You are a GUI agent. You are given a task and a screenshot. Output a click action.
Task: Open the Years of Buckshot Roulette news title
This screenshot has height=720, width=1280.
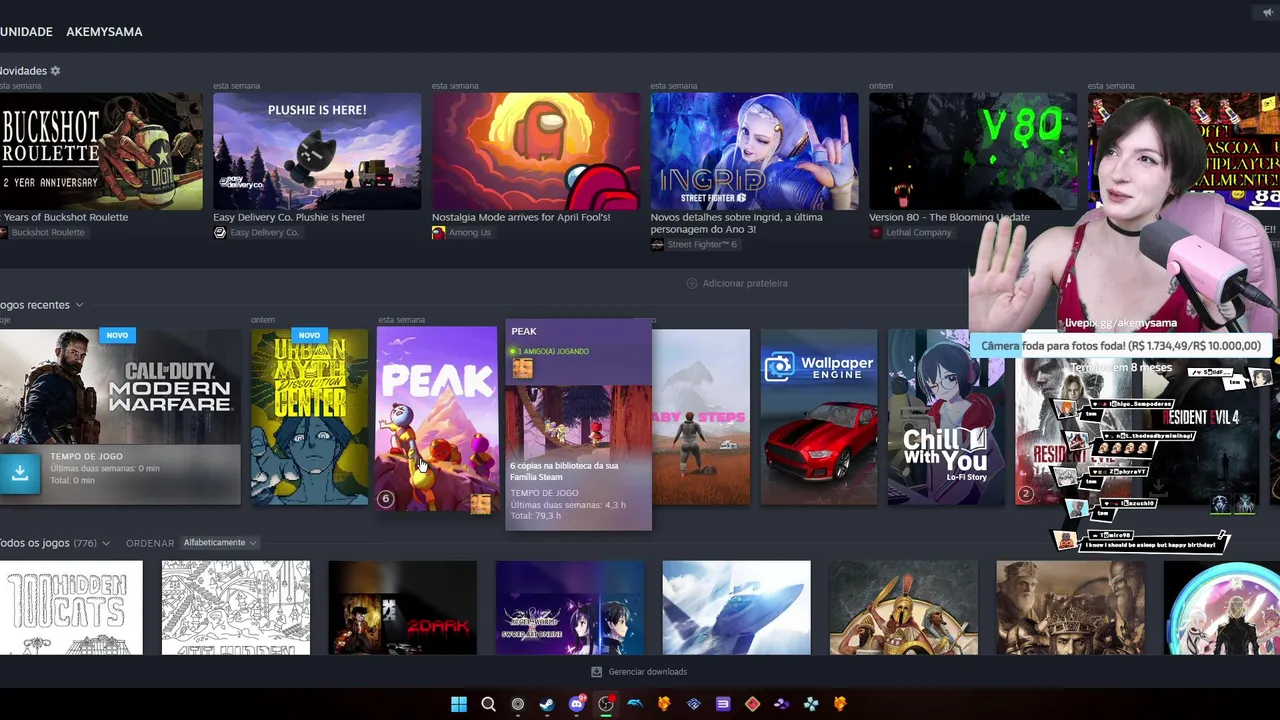click(64, 217)
